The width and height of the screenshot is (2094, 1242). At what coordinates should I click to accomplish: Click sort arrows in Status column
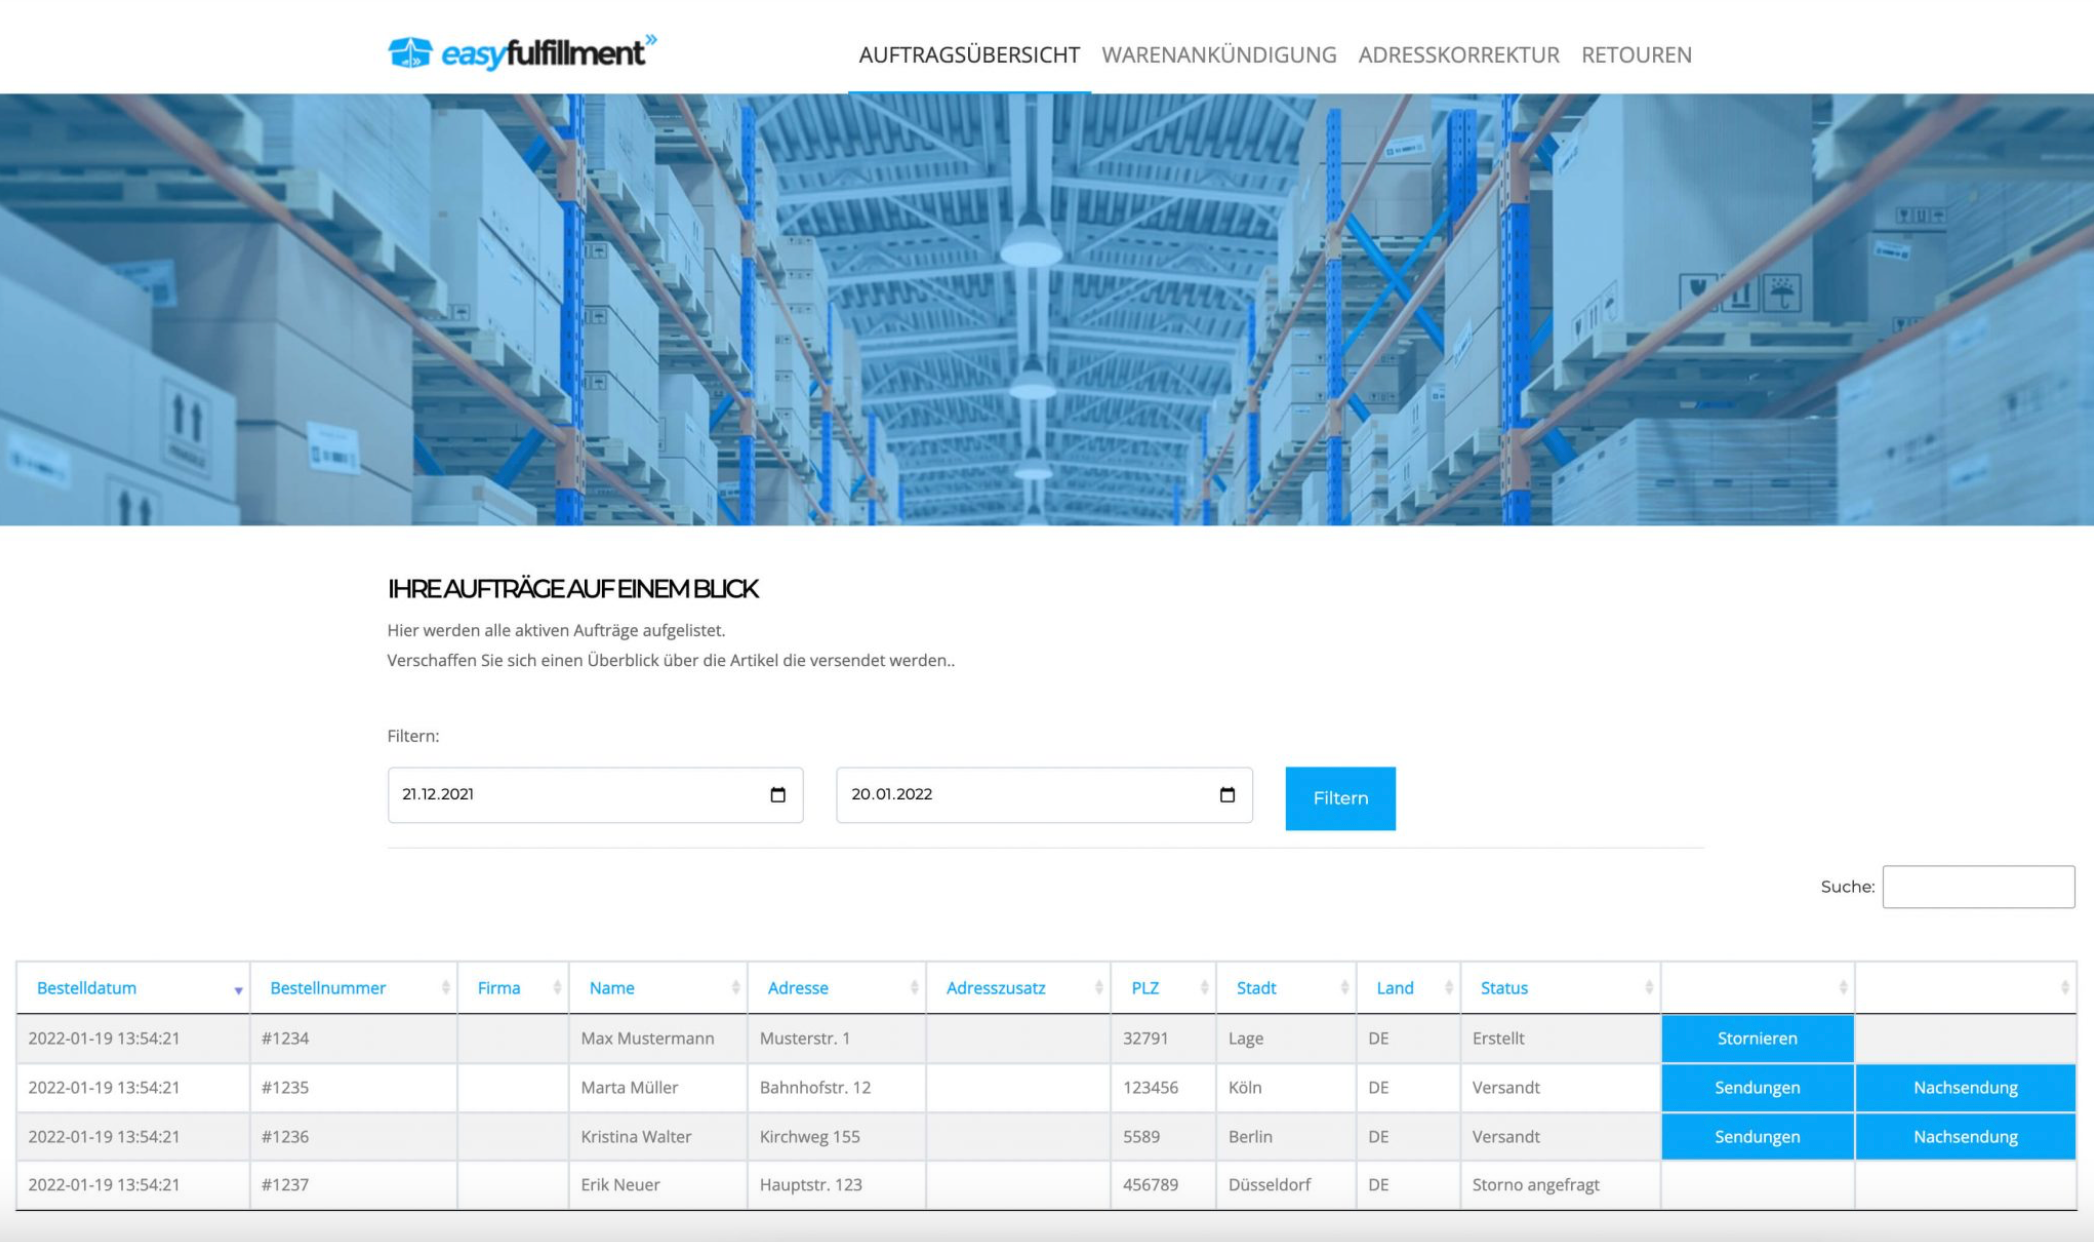[x=1648, y=988]
